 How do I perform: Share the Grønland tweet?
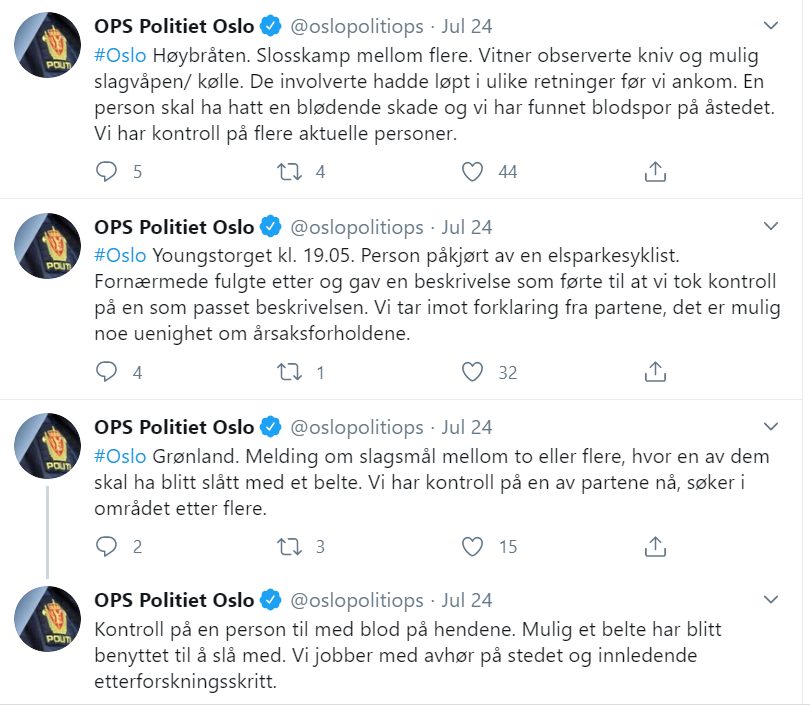[x=655, y=546]
